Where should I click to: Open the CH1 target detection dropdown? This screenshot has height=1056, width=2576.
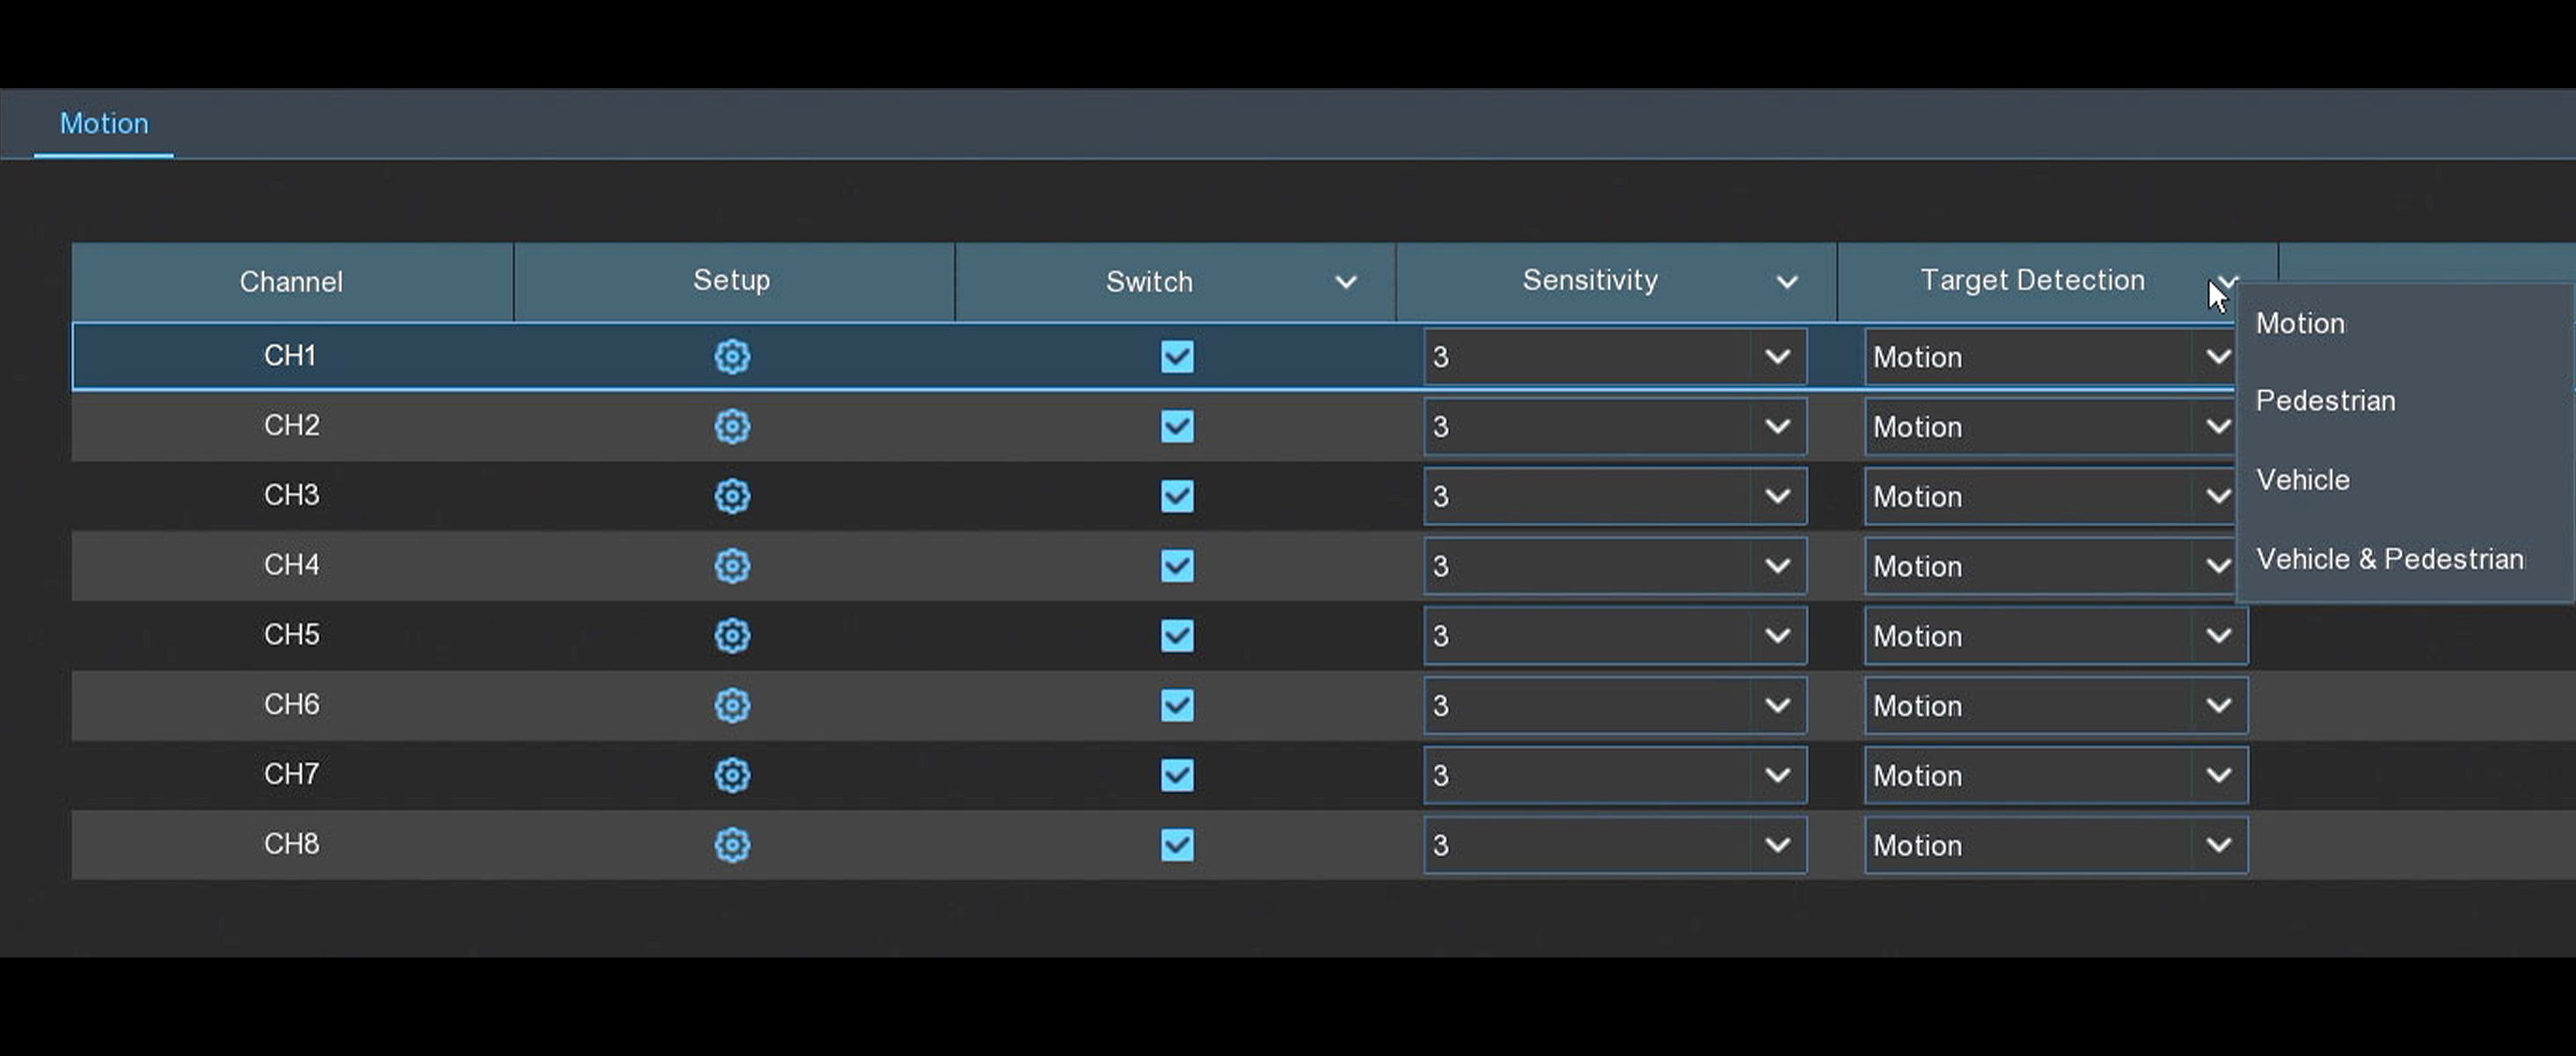tap(2050, 357)
